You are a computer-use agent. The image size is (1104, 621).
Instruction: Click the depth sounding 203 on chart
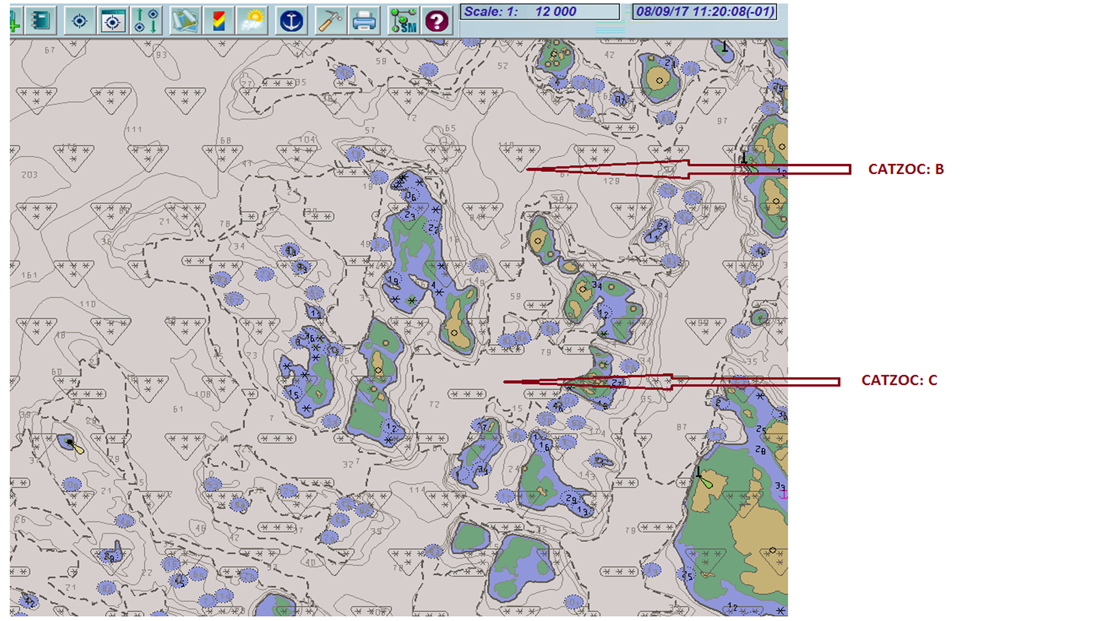pos(28,174)
